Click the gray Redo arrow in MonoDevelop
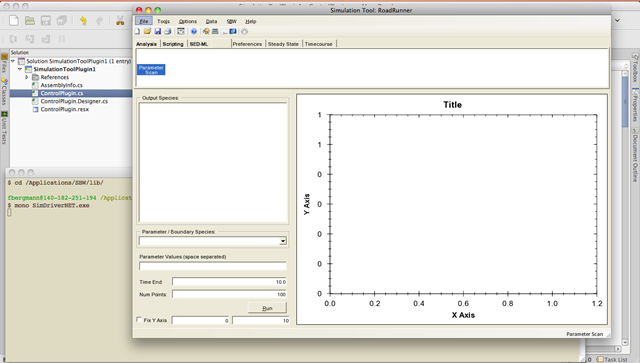The width and height of the screenshot is (640, 363). coord(100,20)
